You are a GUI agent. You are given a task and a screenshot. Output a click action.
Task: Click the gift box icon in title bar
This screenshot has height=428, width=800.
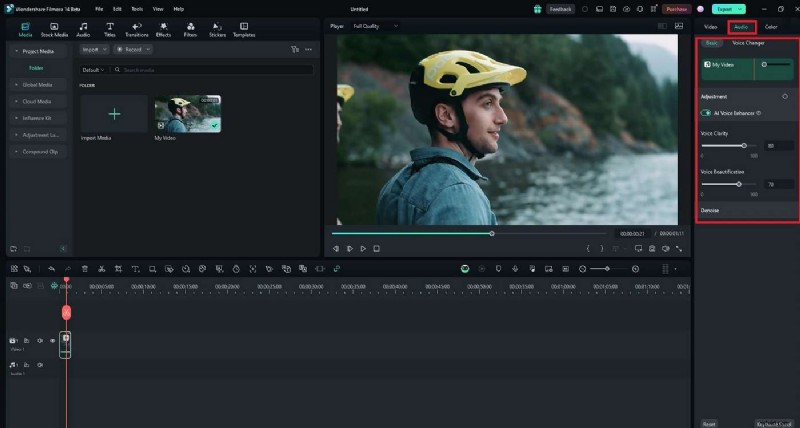click(537, 8)
